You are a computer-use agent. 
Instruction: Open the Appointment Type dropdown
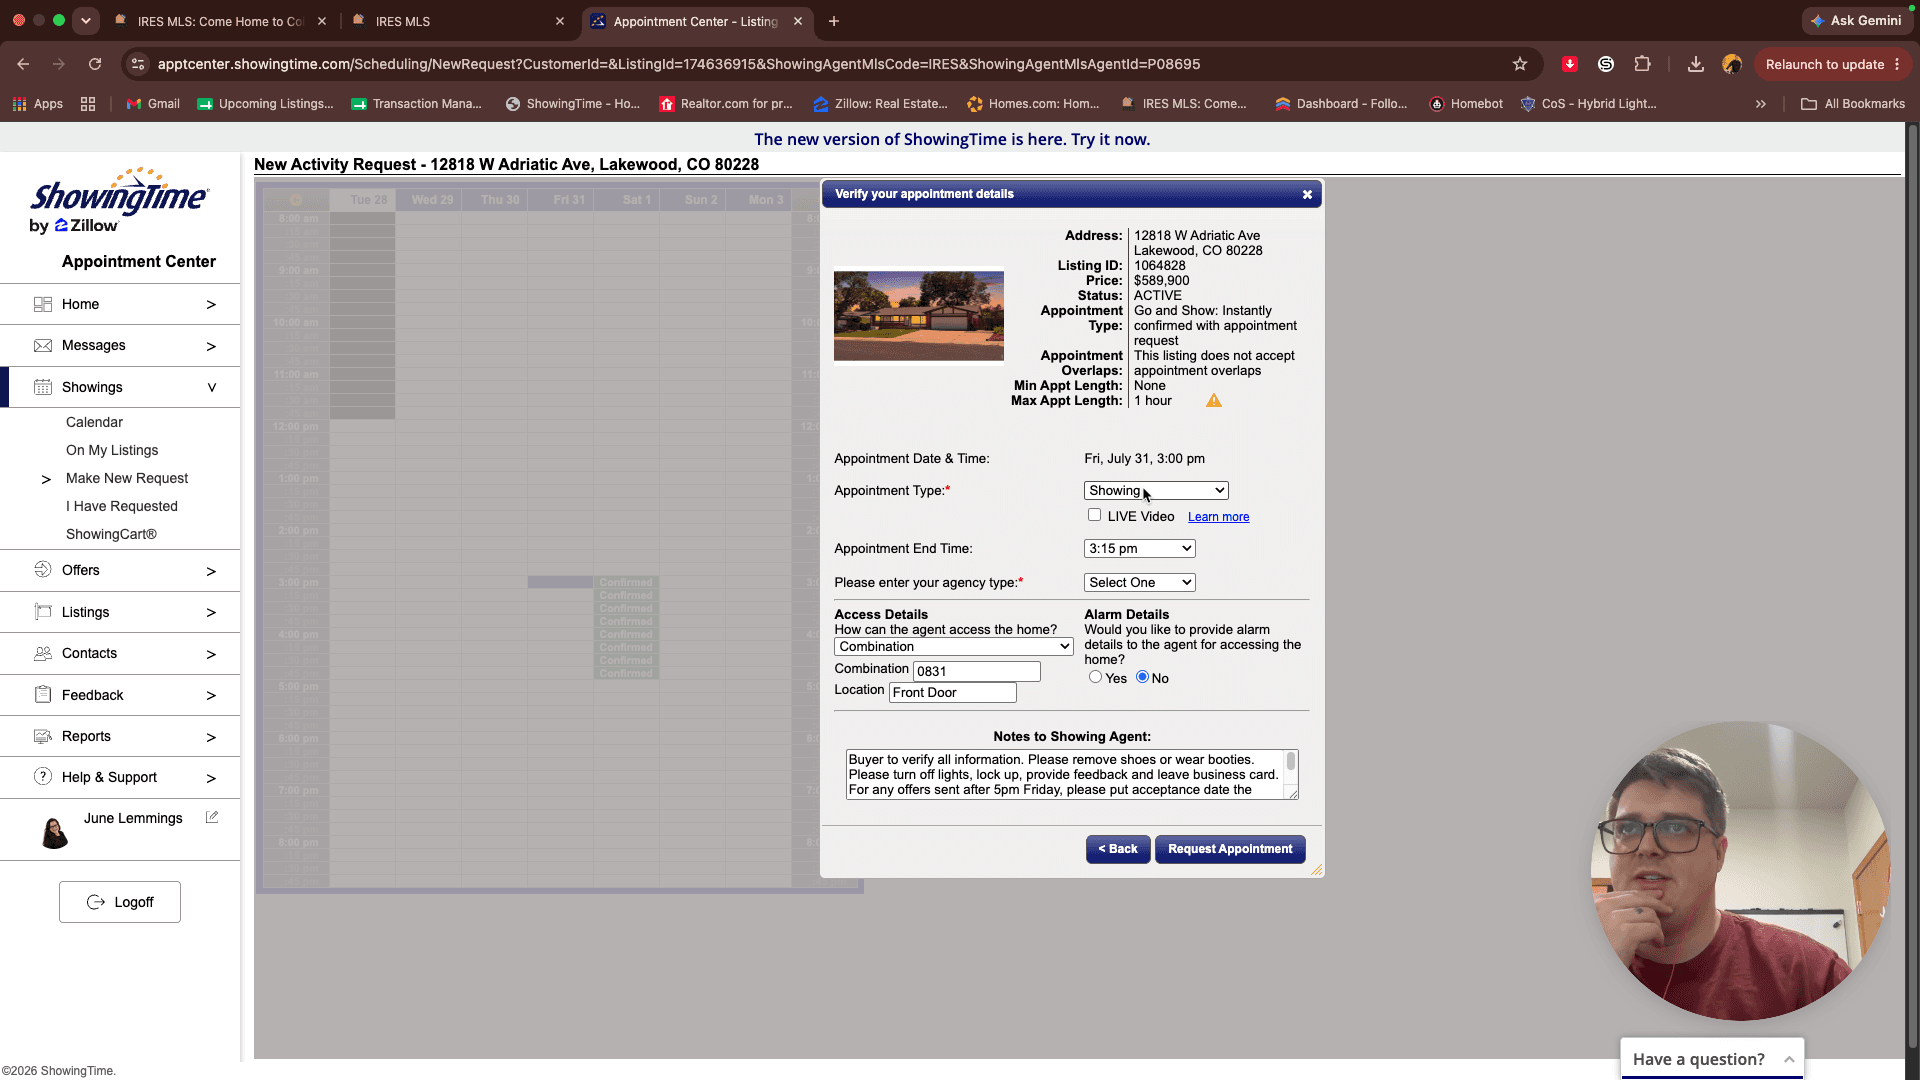tap(1156, 490)
